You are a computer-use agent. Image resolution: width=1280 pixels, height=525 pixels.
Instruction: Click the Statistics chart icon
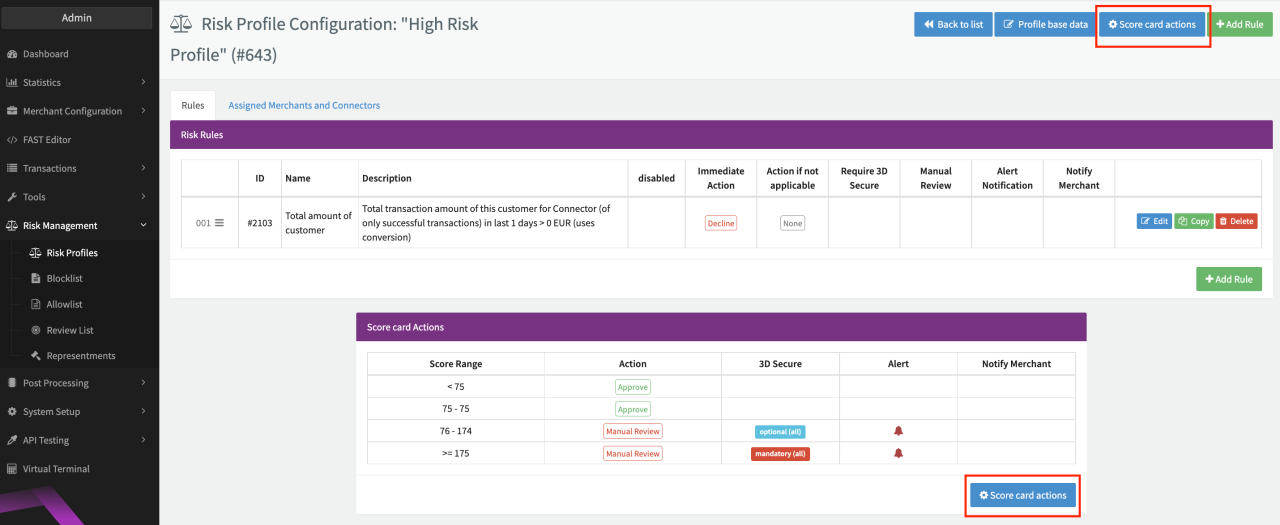pyautogui.click(x=12, y=83)
